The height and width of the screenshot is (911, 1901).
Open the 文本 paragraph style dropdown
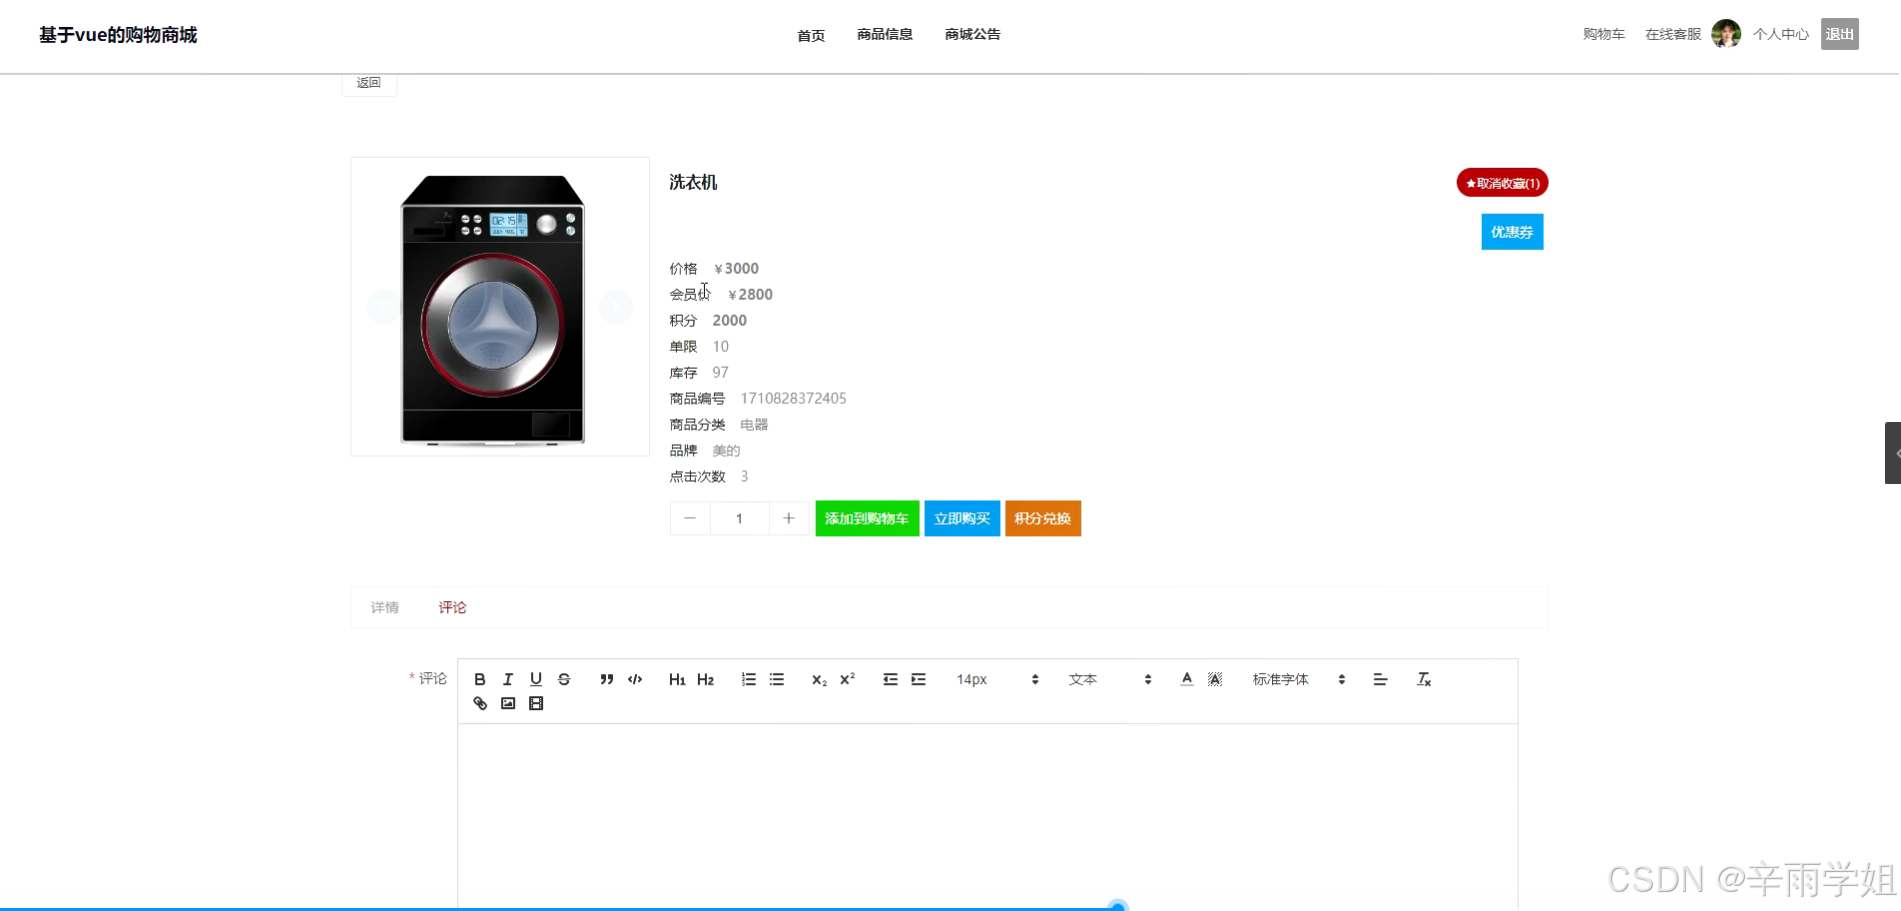1110,679
